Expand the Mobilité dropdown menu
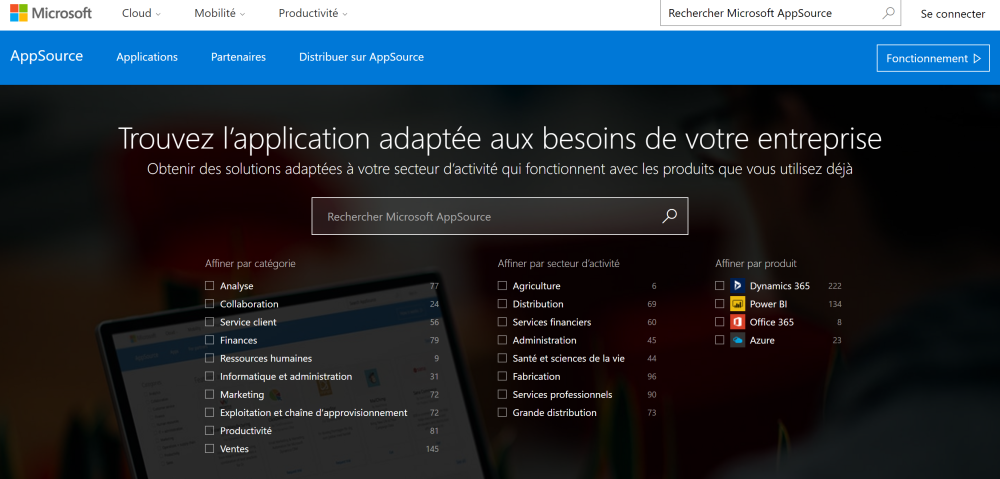The width and height of the screenshot is (1000, 479). [219, 13]
